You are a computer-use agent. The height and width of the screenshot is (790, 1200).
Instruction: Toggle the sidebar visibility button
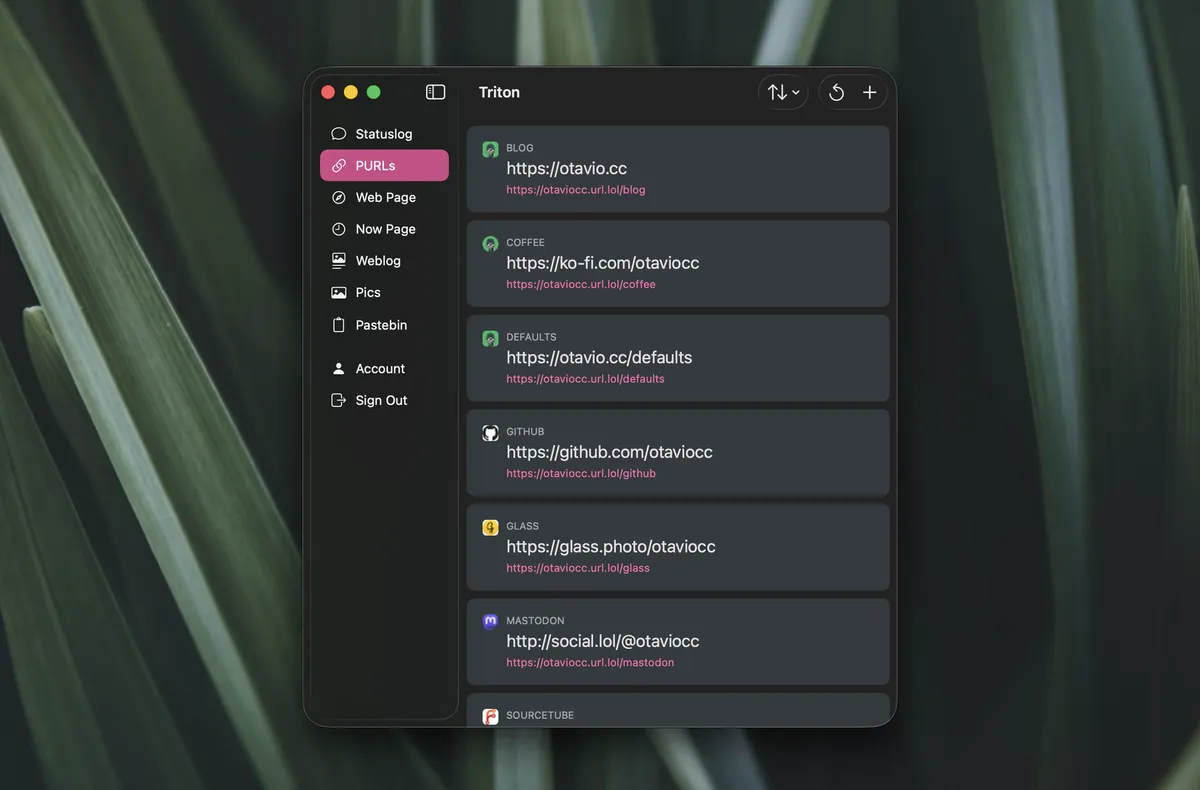click(435, 92)
